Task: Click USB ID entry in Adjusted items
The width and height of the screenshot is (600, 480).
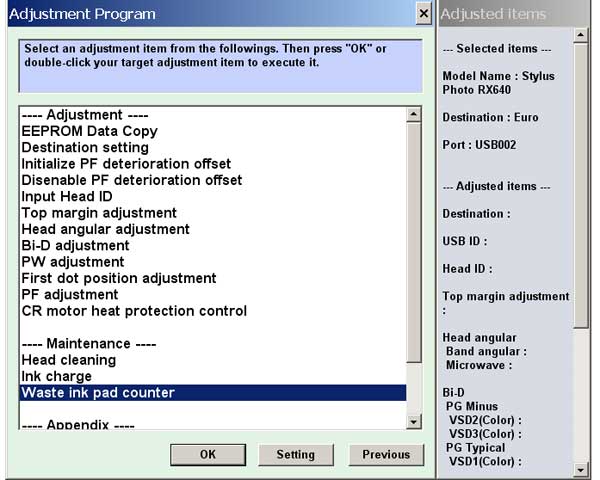Action: [465, 241]
